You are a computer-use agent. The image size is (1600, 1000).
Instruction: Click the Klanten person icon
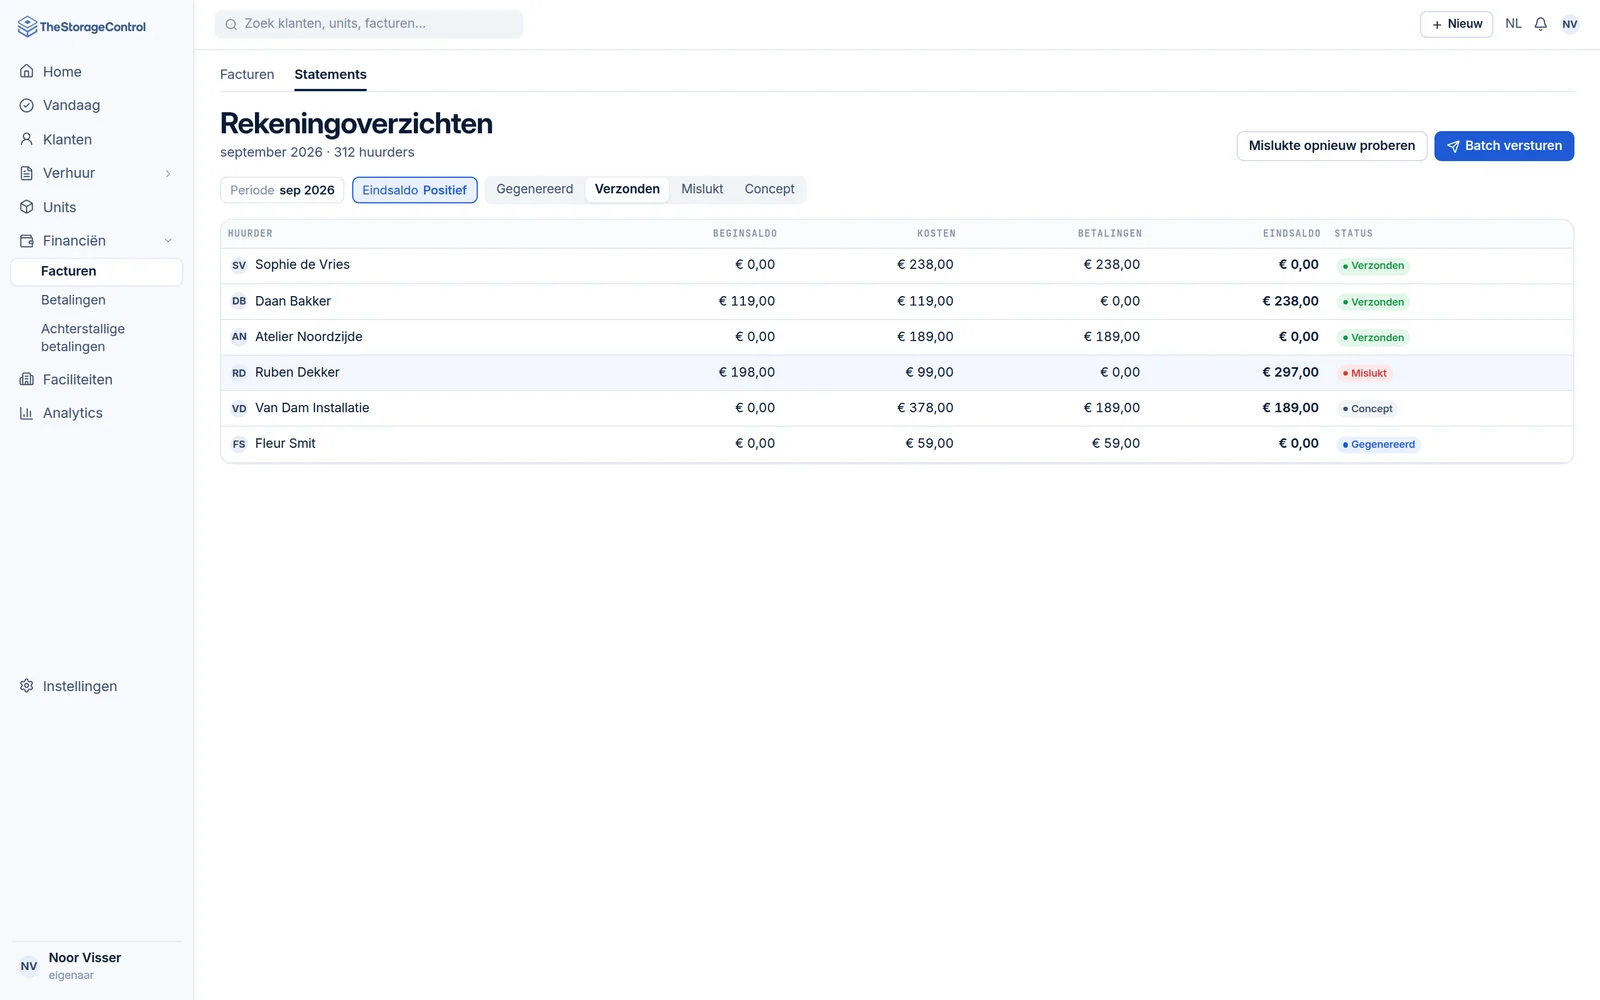point(27,139)
